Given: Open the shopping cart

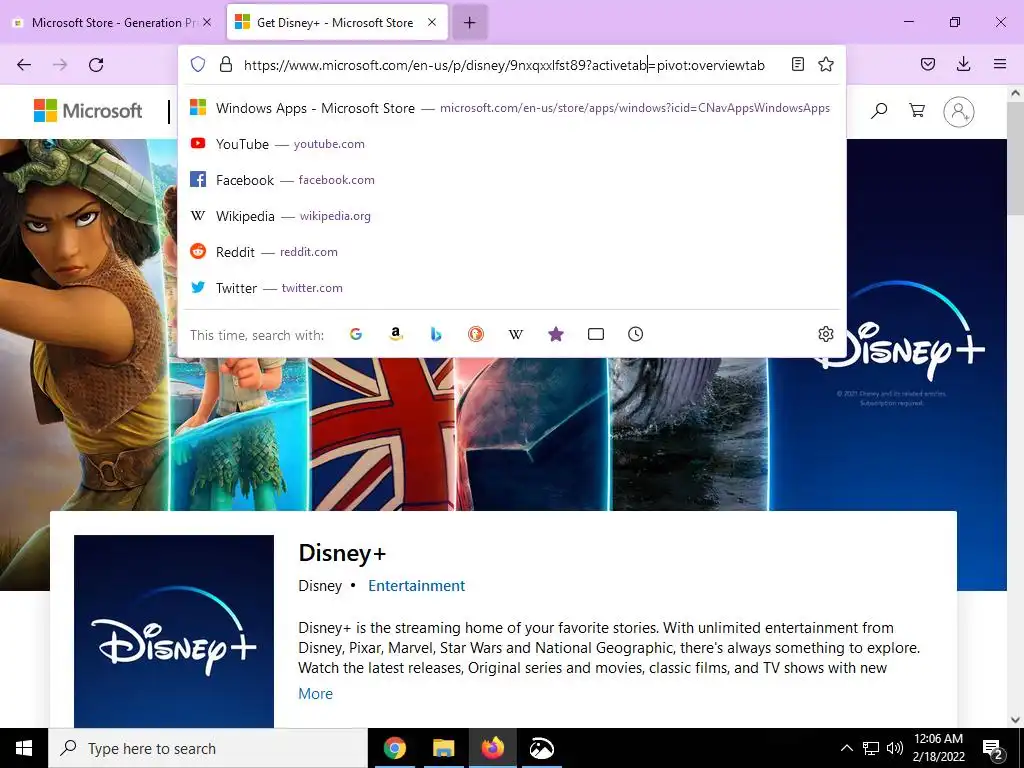Looking at the screenshot, I should click(917, 111).
